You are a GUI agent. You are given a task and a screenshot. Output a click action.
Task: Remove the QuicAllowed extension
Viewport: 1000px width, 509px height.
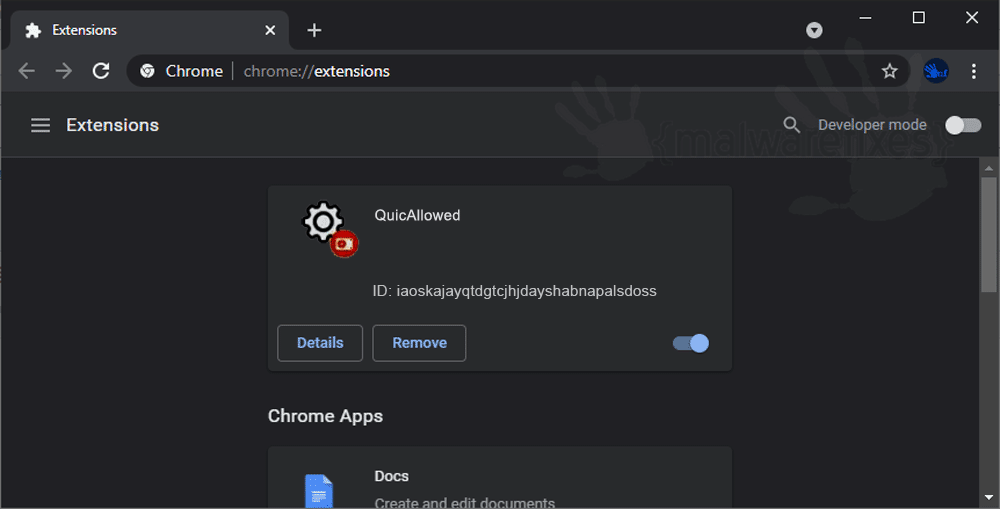point(419,343)
